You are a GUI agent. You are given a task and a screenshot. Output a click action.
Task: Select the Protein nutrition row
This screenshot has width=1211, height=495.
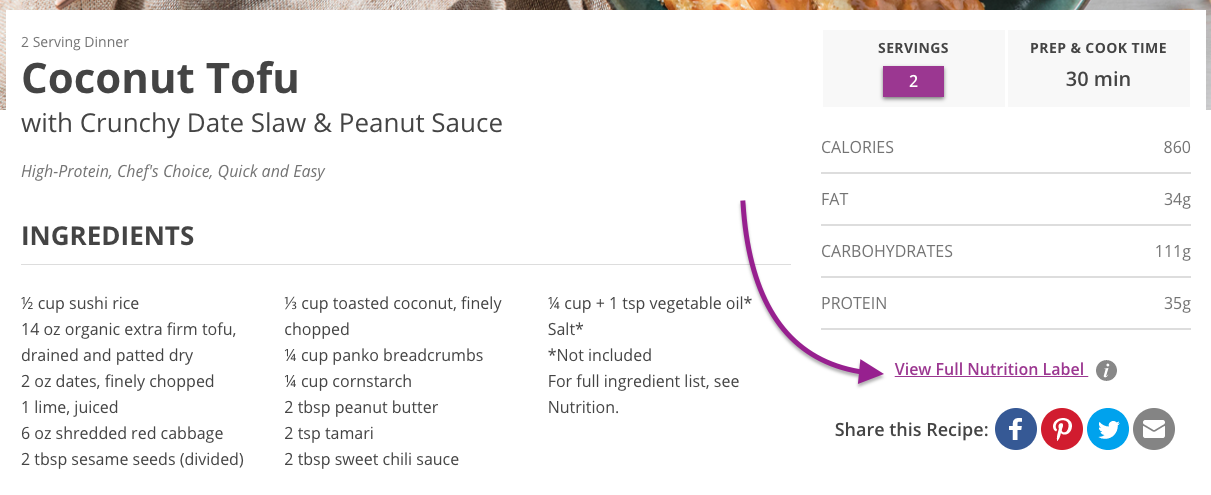coord(1005,304)
